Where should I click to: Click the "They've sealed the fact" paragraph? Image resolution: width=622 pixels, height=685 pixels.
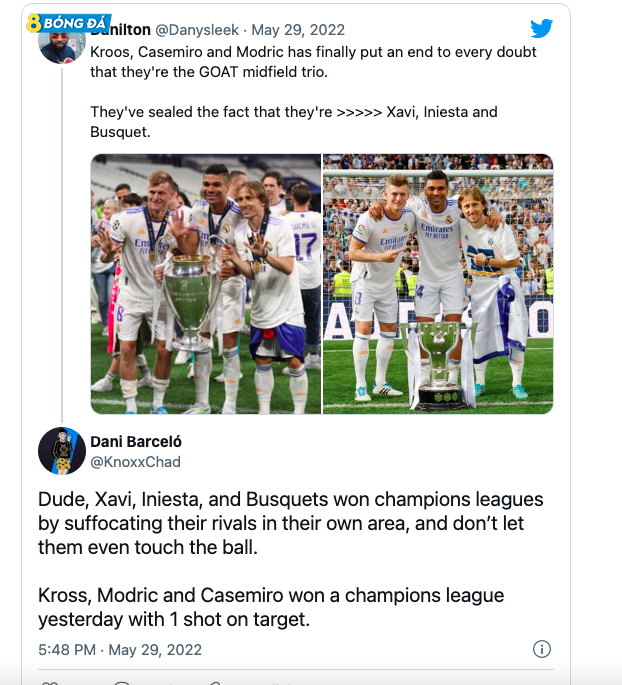click(x=293, y=122)
